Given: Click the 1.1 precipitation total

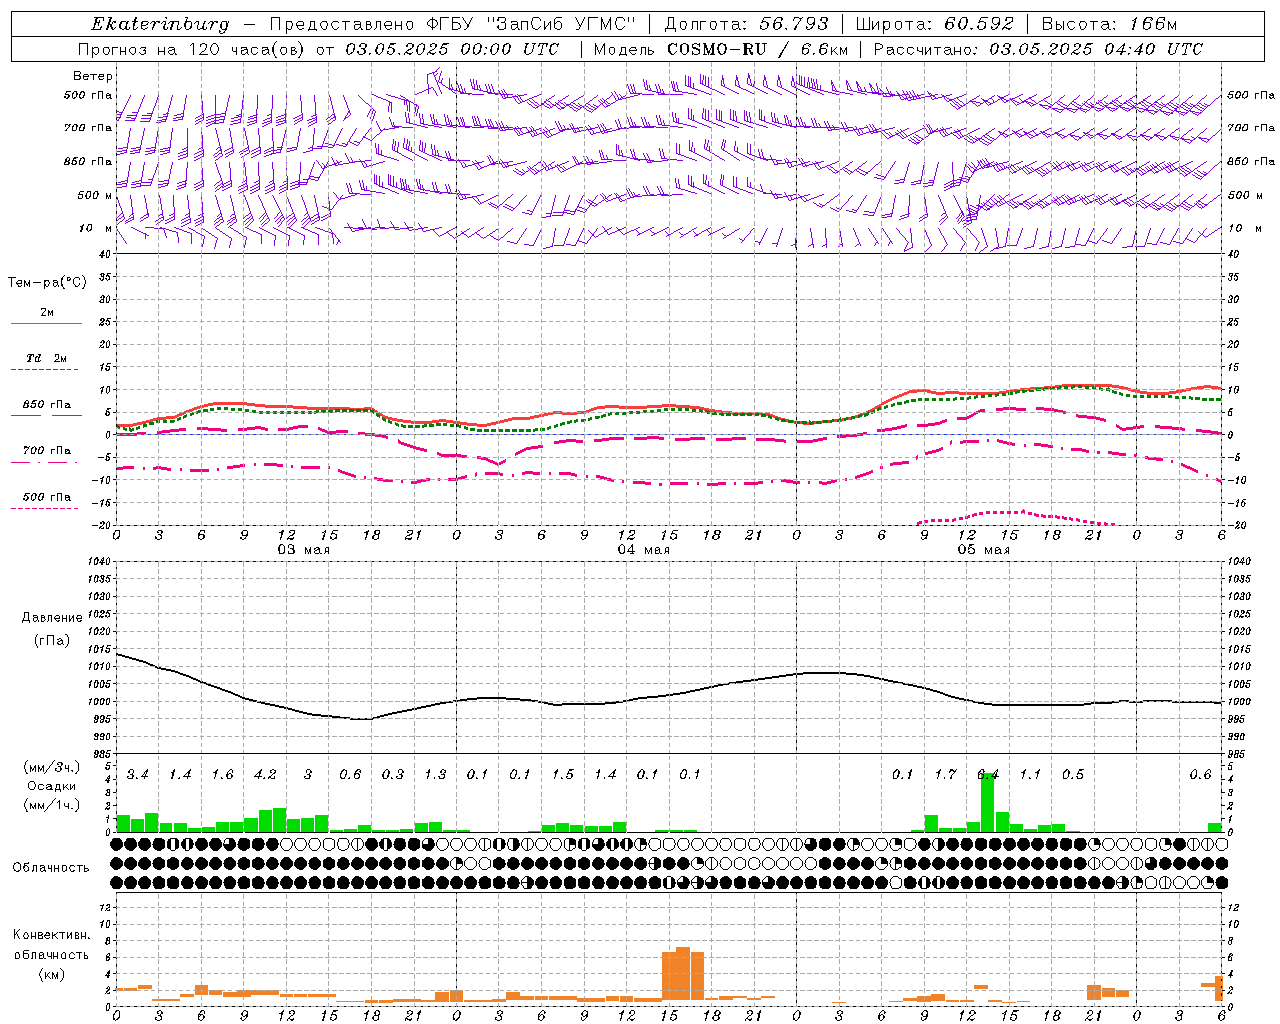Looking at the screenshot, I should pyautogui.click(x=1030, y=774).
